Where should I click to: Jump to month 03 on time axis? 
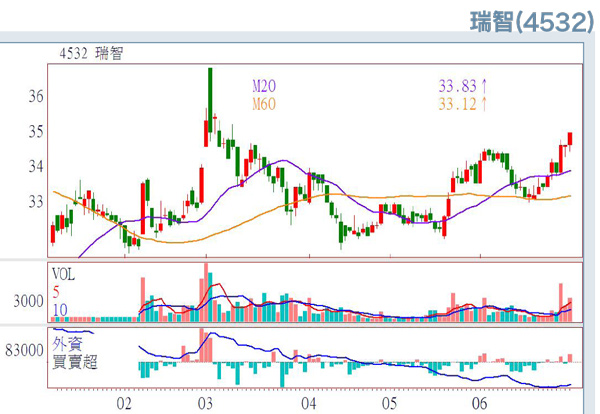(x=204, y=403)
